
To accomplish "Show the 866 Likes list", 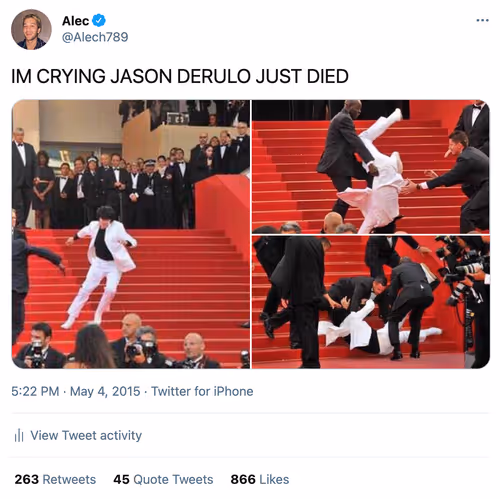I will (260, 479).
